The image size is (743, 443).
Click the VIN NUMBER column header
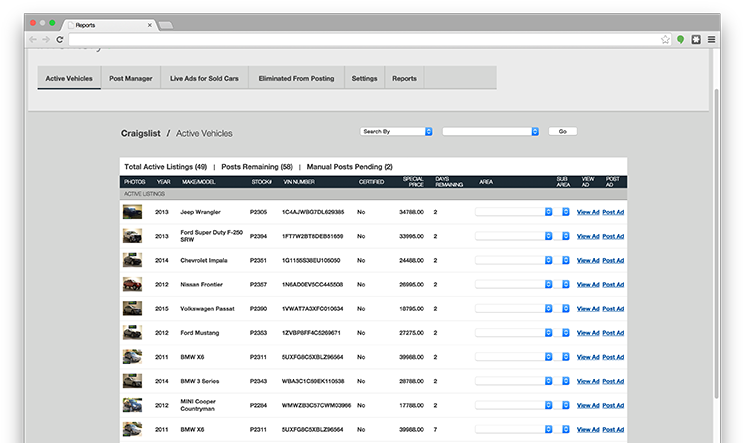(x=299, y=182)
